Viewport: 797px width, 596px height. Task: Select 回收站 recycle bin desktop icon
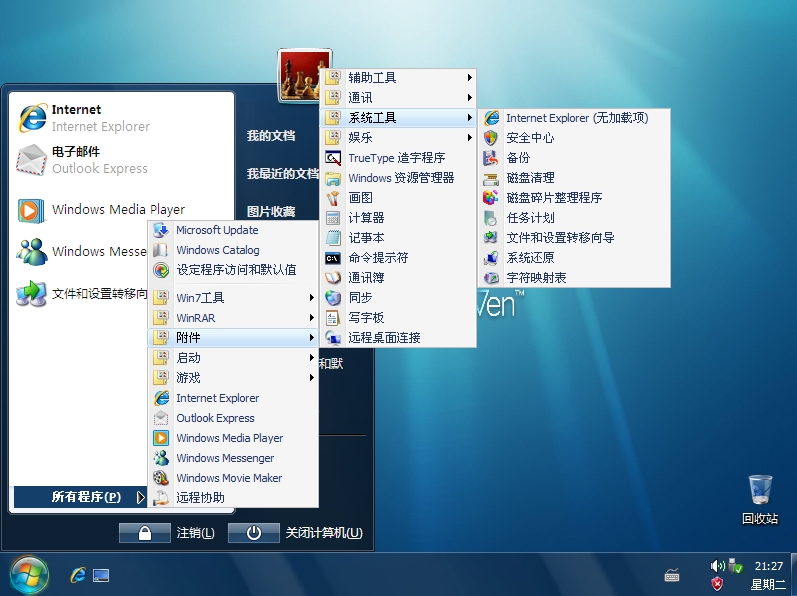point(760,500)
